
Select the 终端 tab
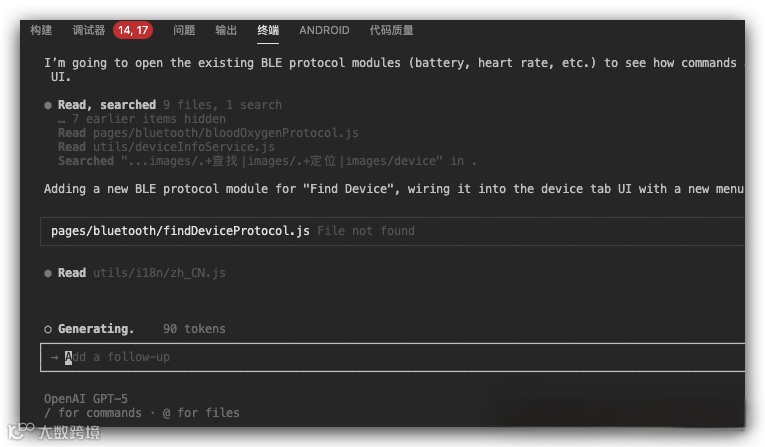[268, 30]
